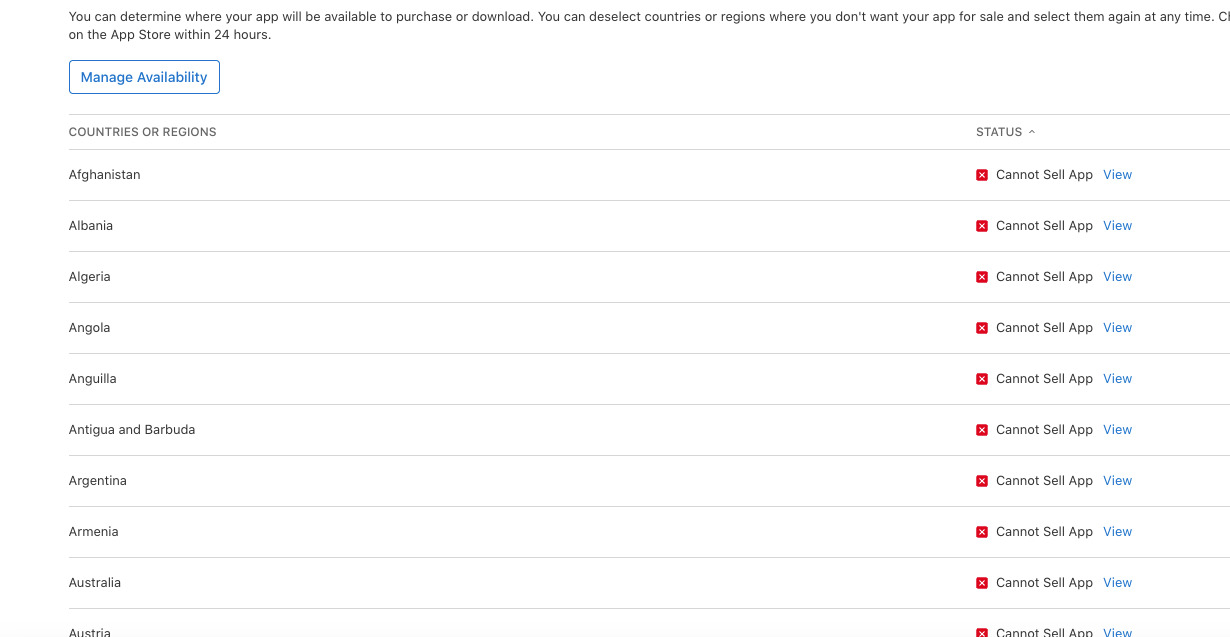Open the View link in Angola row
1230x637 pixels.
tap(1117, 328)
